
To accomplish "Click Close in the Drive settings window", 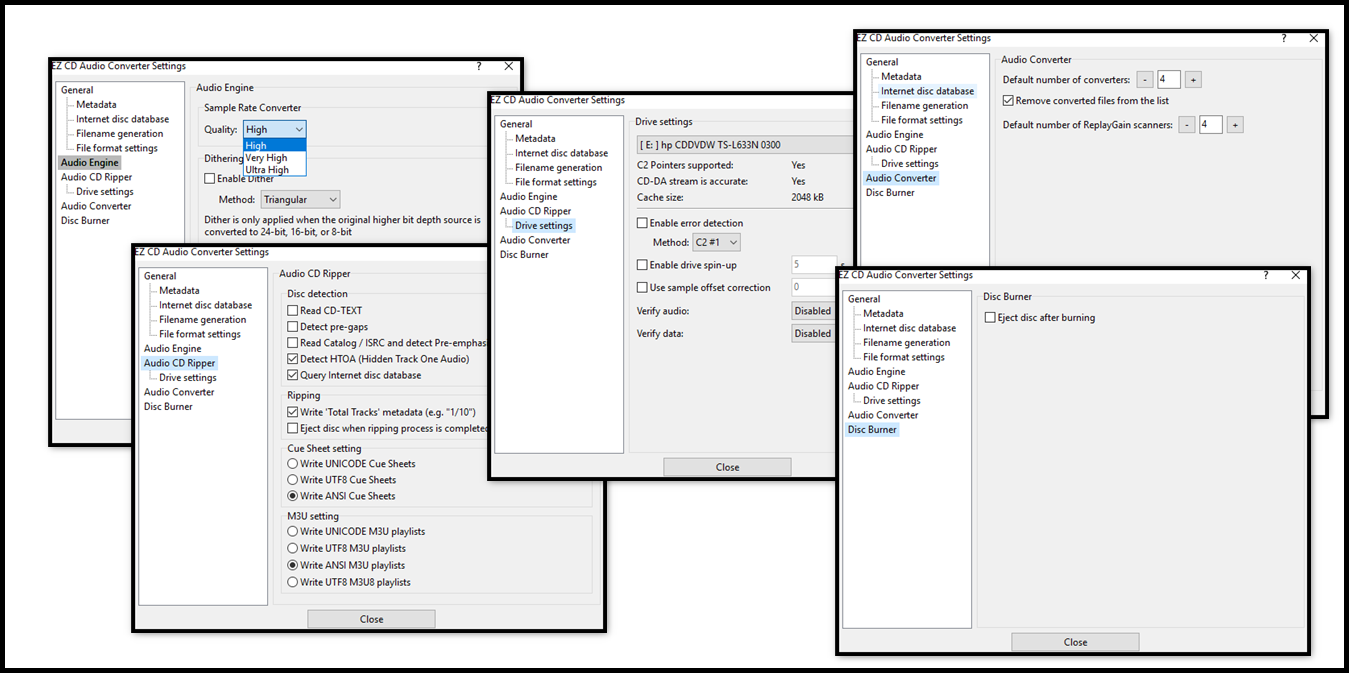I will point(727,467).
